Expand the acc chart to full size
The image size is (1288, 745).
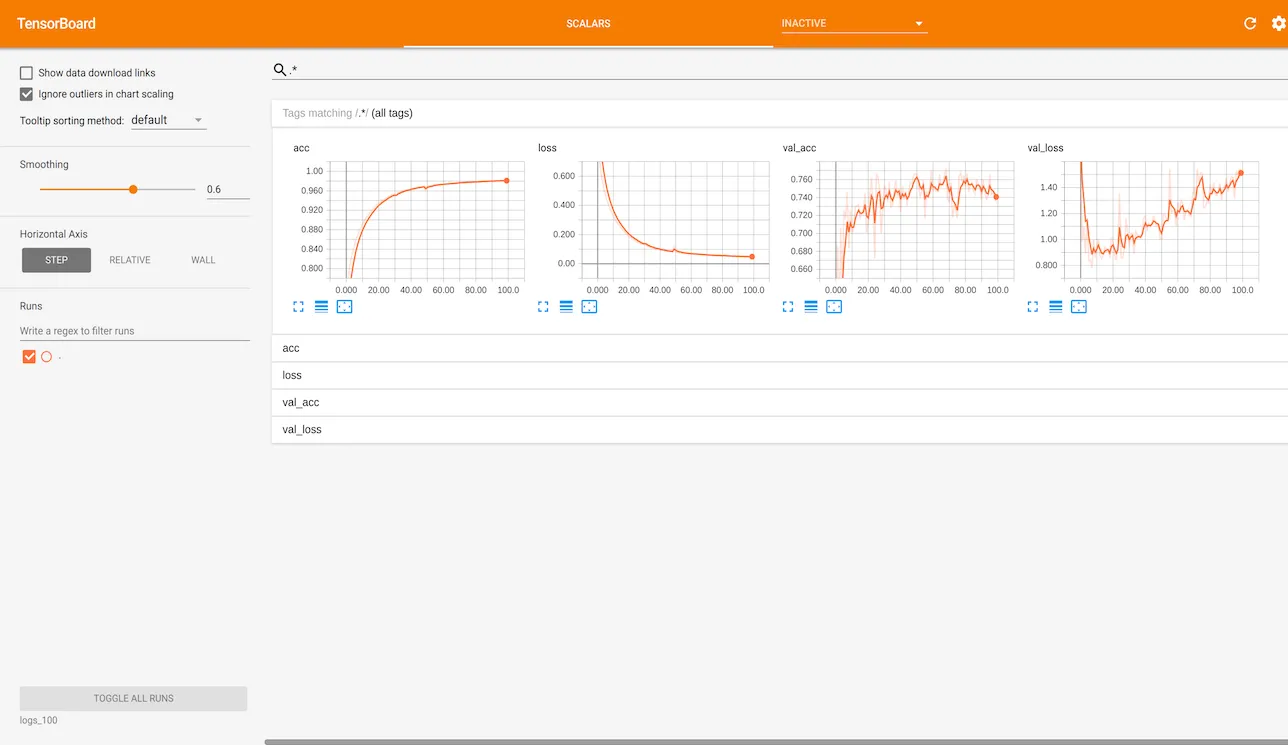coord(298,307)
